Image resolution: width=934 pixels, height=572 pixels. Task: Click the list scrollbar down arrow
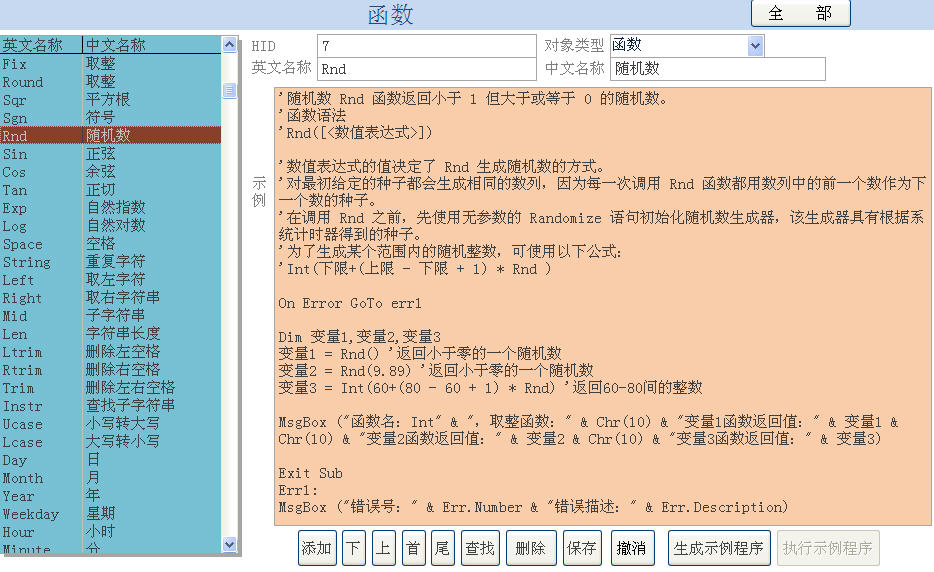tap(229, 544)
